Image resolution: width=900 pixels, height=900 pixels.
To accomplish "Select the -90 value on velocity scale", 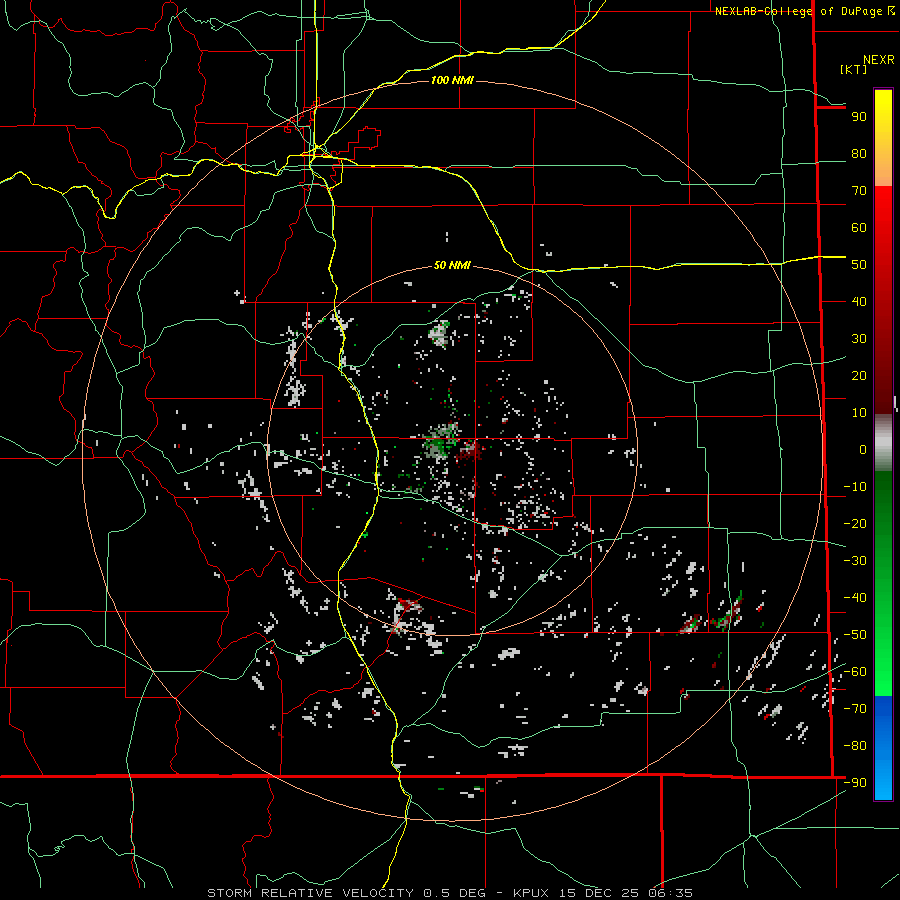I will tap(855, 783).
